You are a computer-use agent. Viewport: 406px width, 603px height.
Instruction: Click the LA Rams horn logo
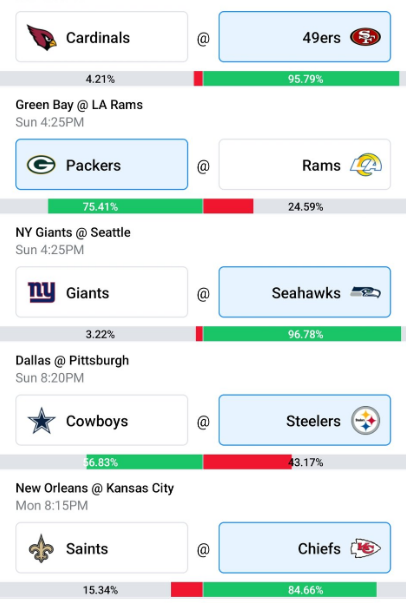pyautogui.click(x=366, y=165)
